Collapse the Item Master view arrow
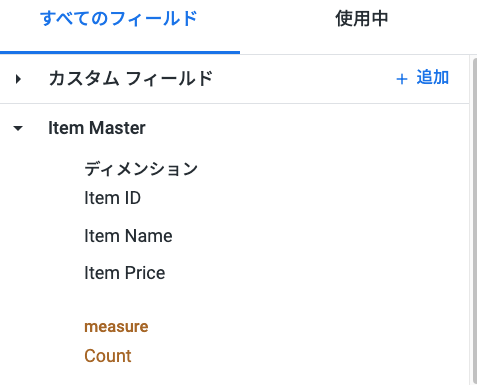 [x=18, y=128]
